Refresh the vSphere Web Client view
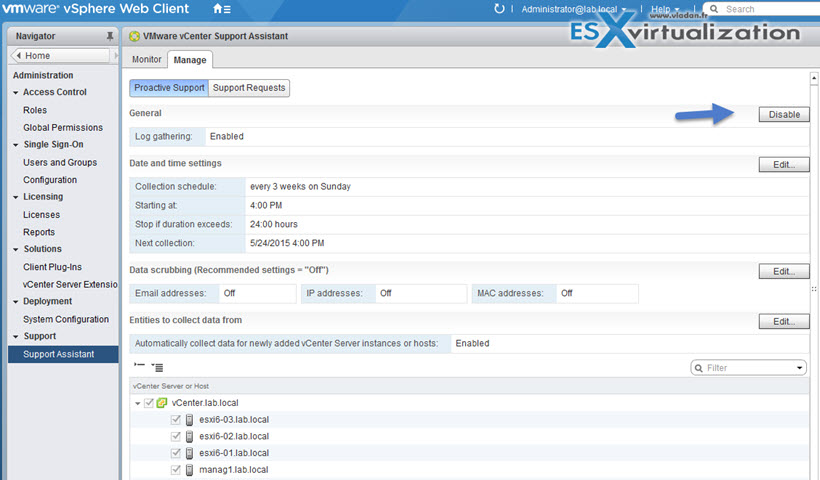Viewport: 820px width, 480px height. [x=499, y=9]
